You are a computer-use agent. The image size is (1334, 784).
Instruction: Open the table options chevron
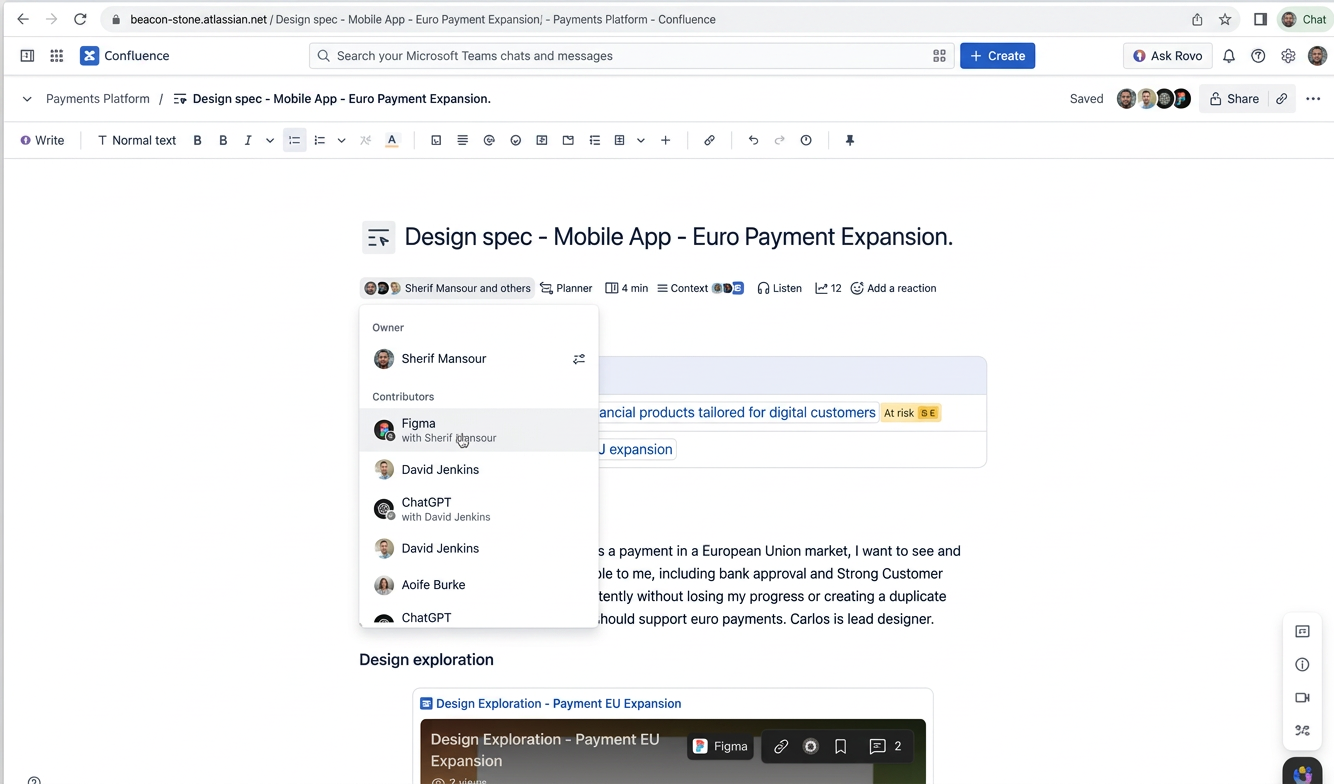[641, 141]
